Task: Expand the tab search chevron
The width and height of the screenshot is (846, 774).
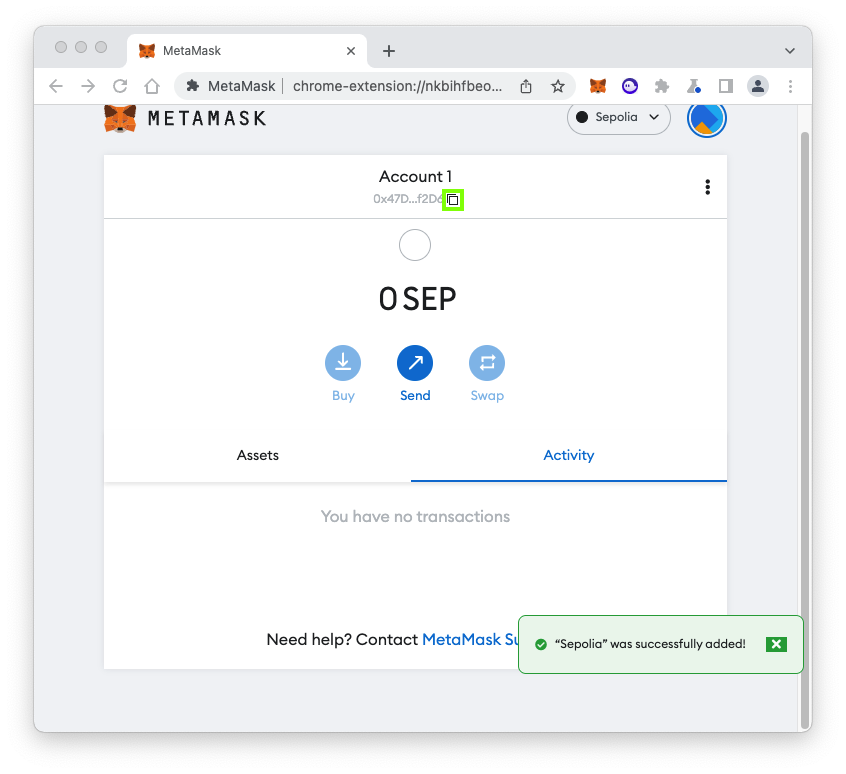Action: tap(790, 51)
